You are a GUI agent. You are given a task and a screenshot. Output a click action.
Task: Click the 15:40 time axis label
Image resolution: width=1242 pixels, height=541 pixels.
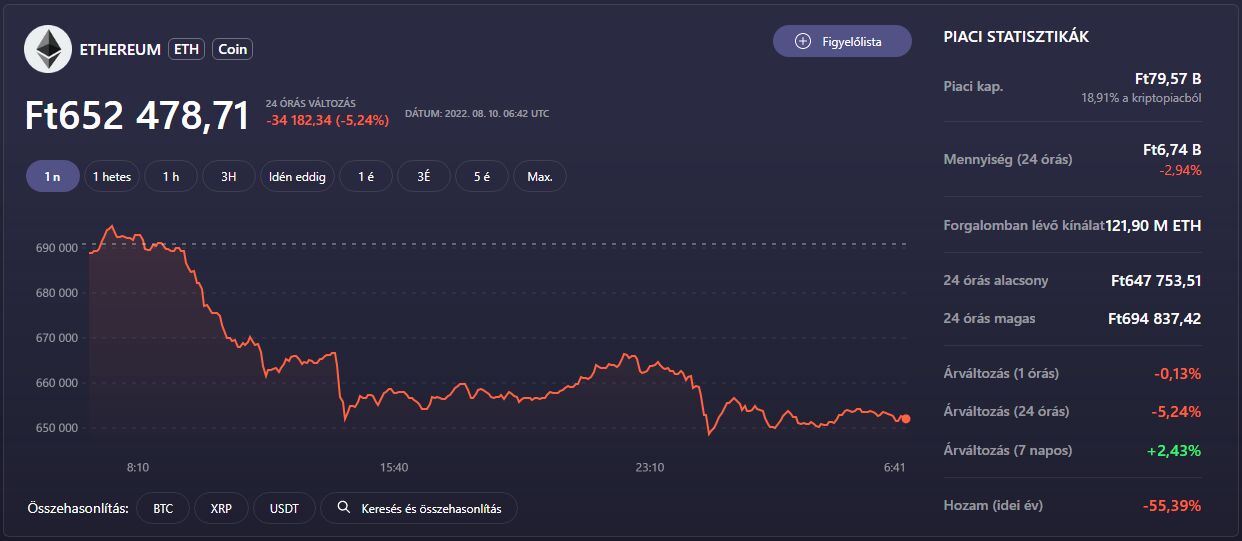pos(394,467)
